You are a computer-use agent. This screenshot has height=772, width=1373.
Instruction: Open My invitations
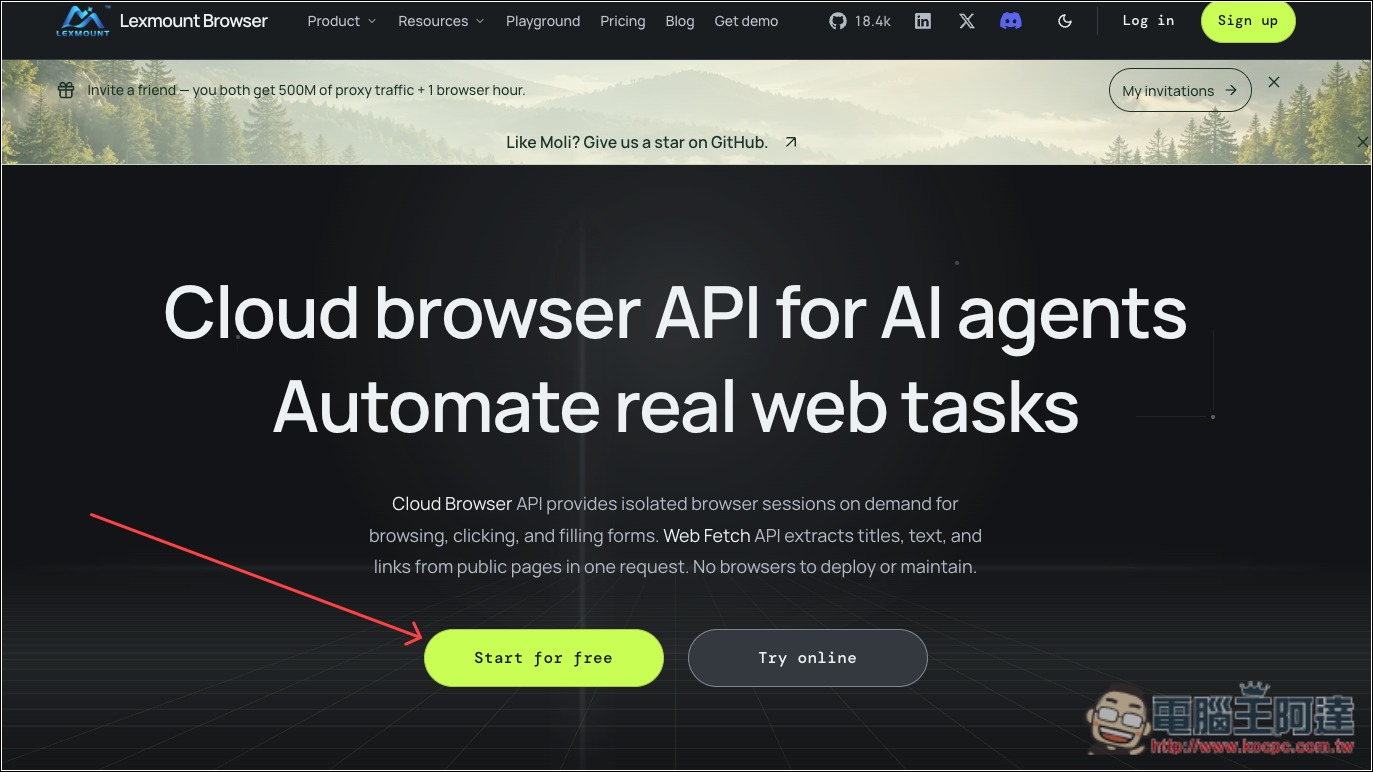tap(1180, 90)
